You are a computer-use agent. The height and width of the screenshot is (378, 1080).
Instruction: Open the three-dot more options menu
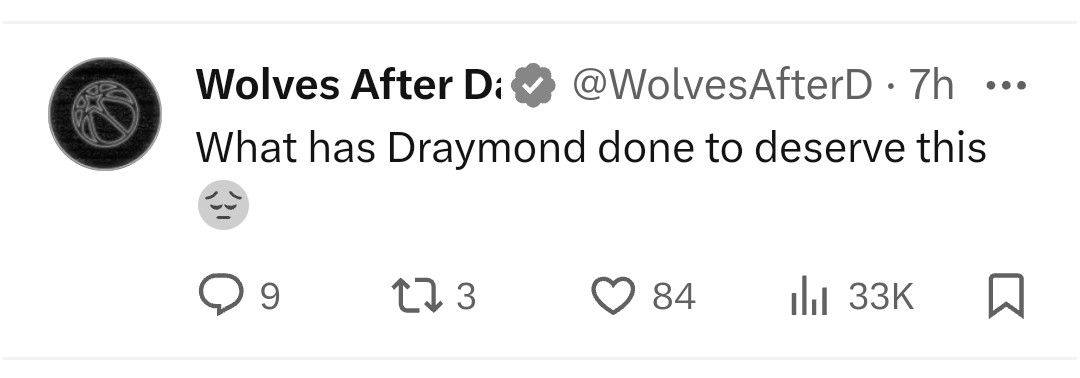point(1006,86)
